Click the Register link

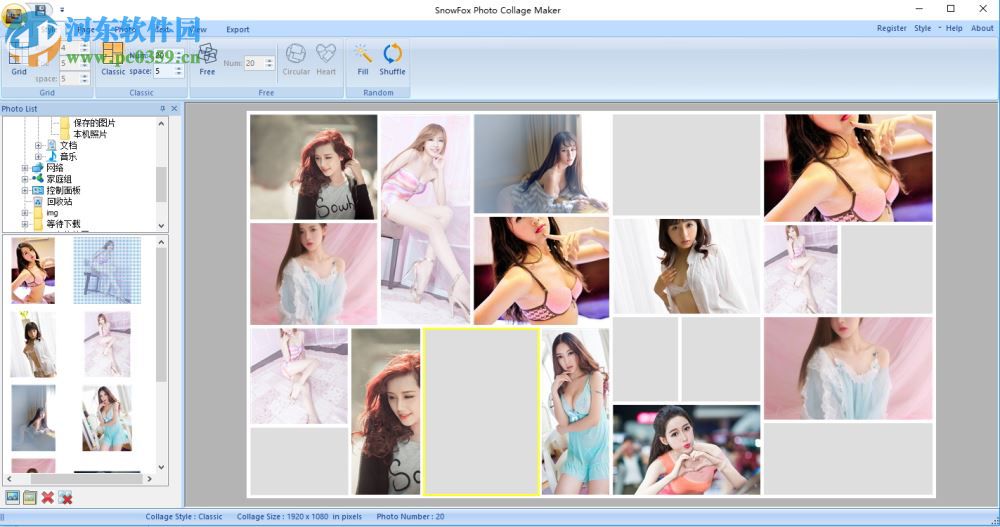tap(892, 28)
